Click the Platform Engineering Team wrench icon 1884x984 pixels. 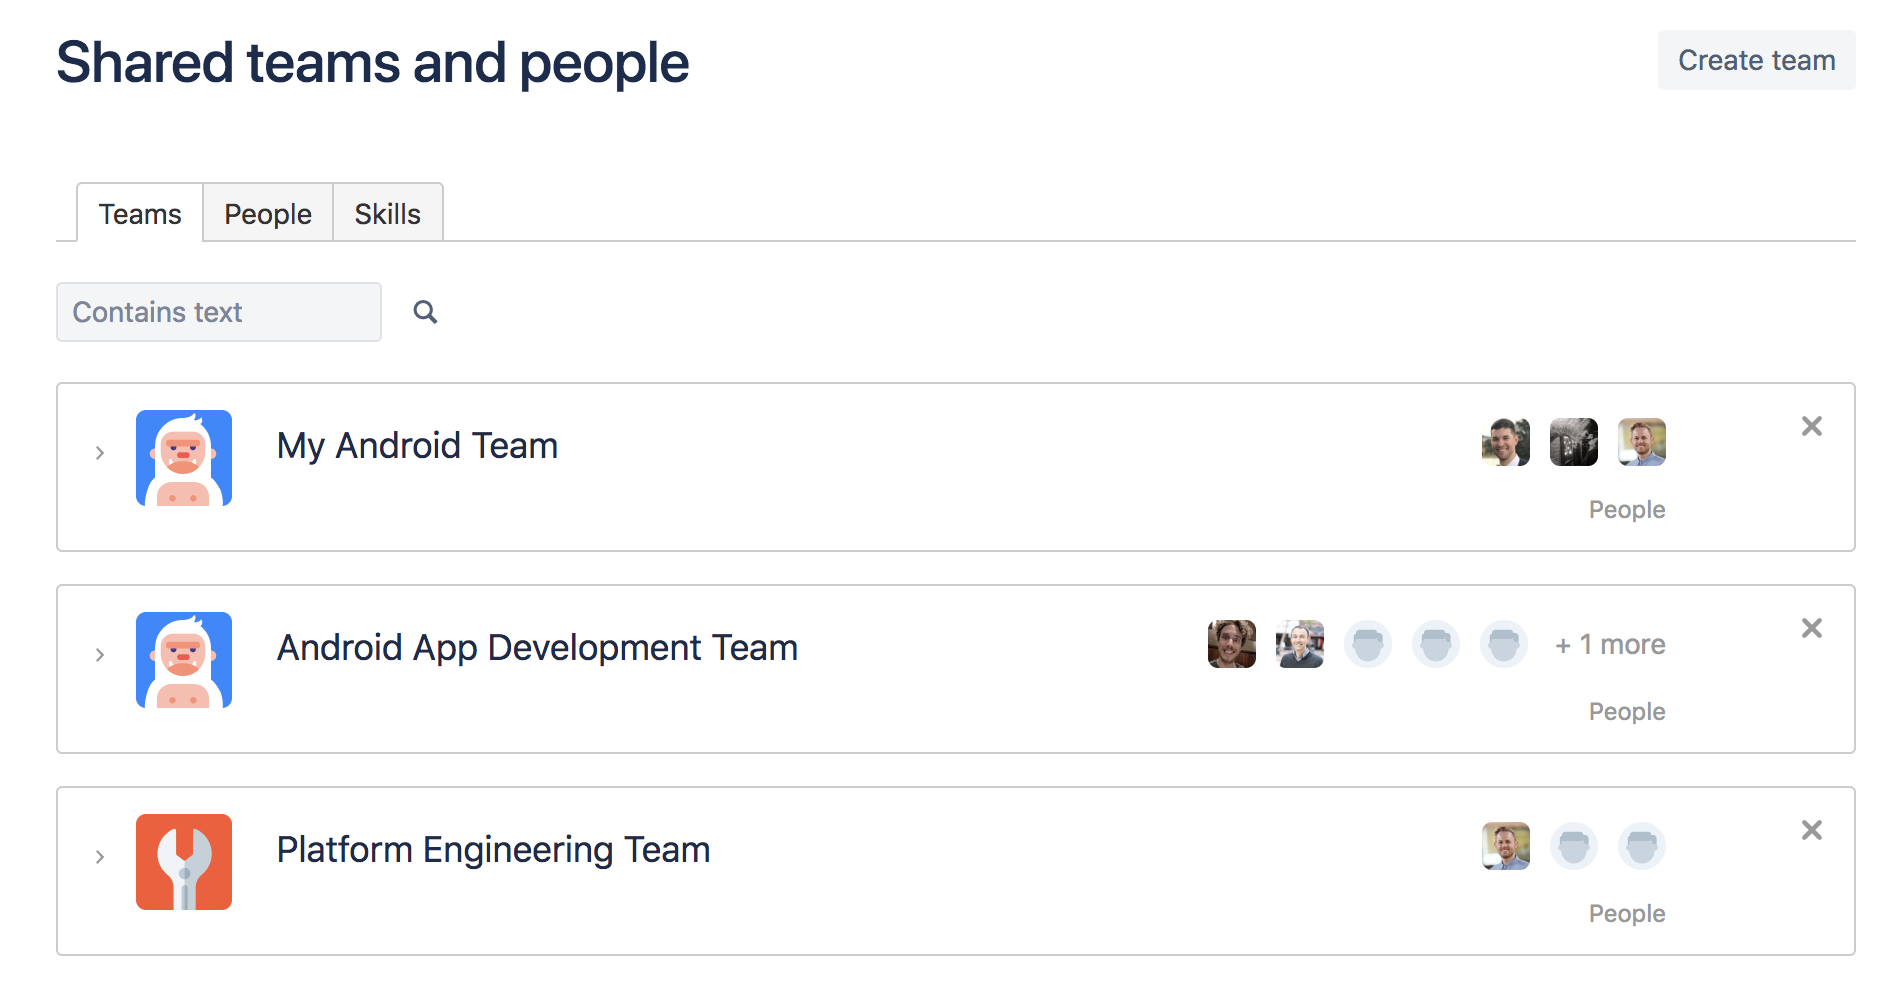[x=184, y=862]
